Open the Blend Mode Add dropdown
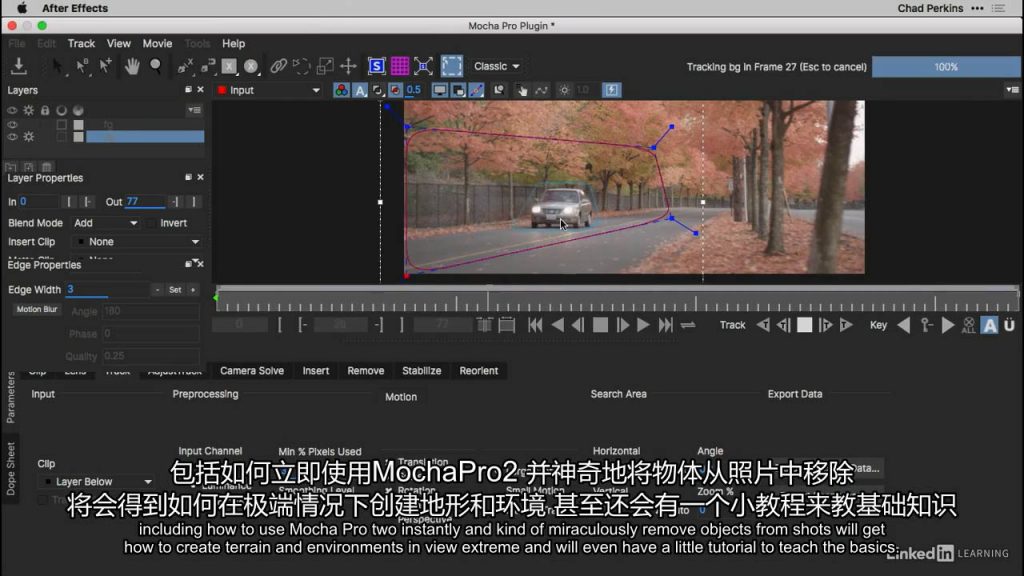The width and height of the screenshot is (1024, 576). [x=105, y=223]
